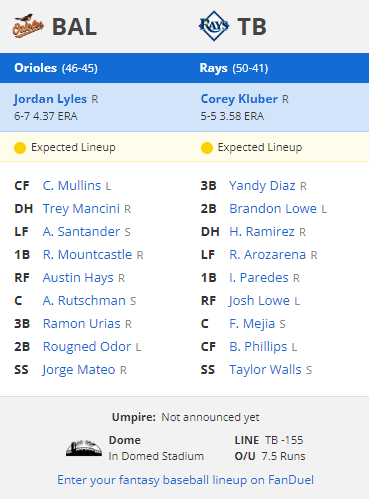Open pitcher Jordan Lyles' profile
The image size is (369, 499).
[x=50, y=99]
